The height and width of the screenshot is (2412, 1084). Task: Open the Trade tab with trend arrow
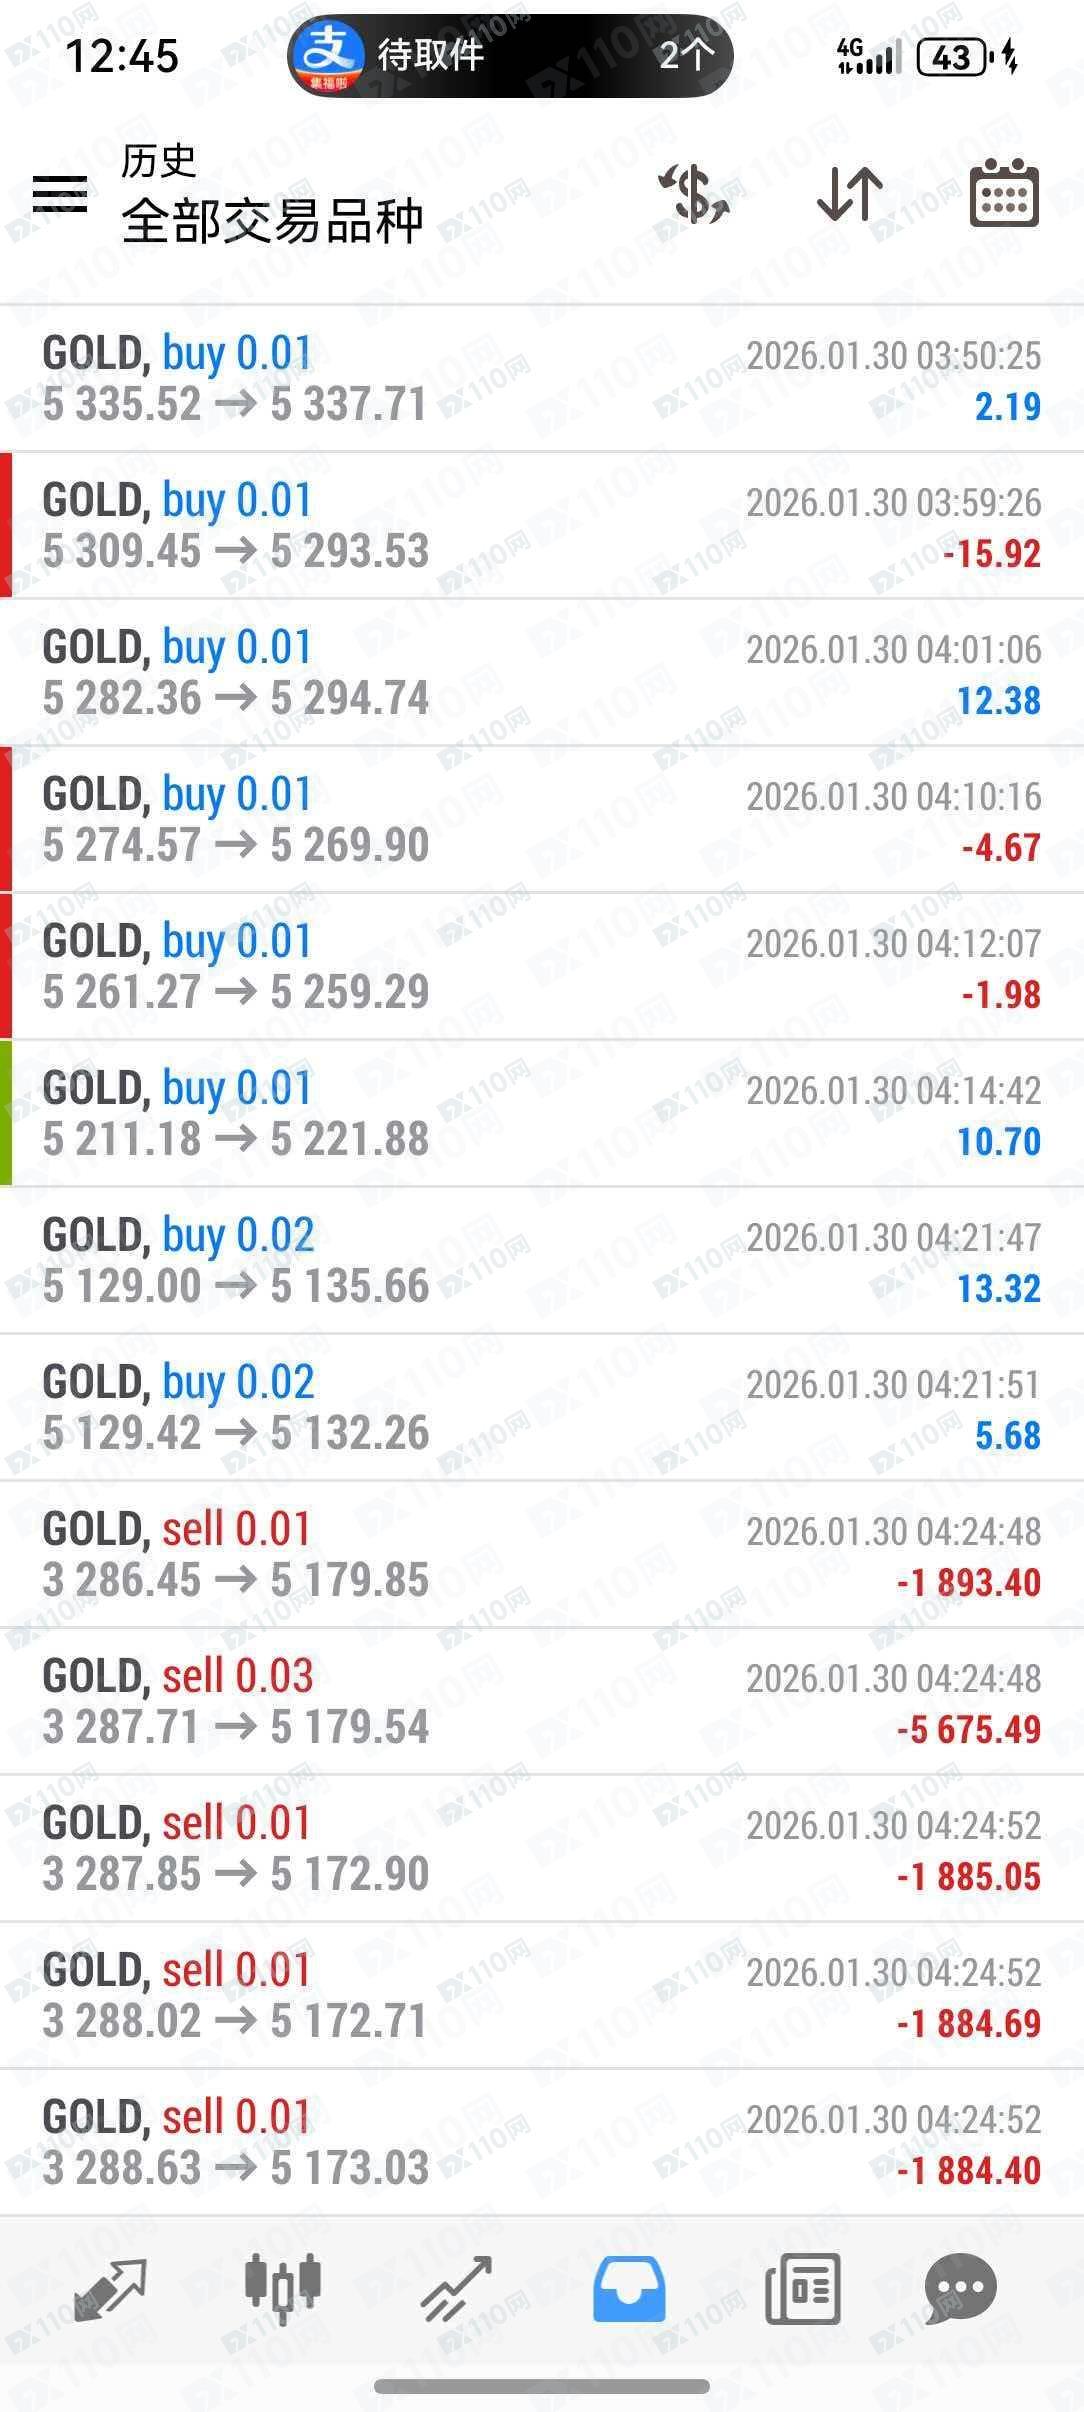click(456, 2288)
